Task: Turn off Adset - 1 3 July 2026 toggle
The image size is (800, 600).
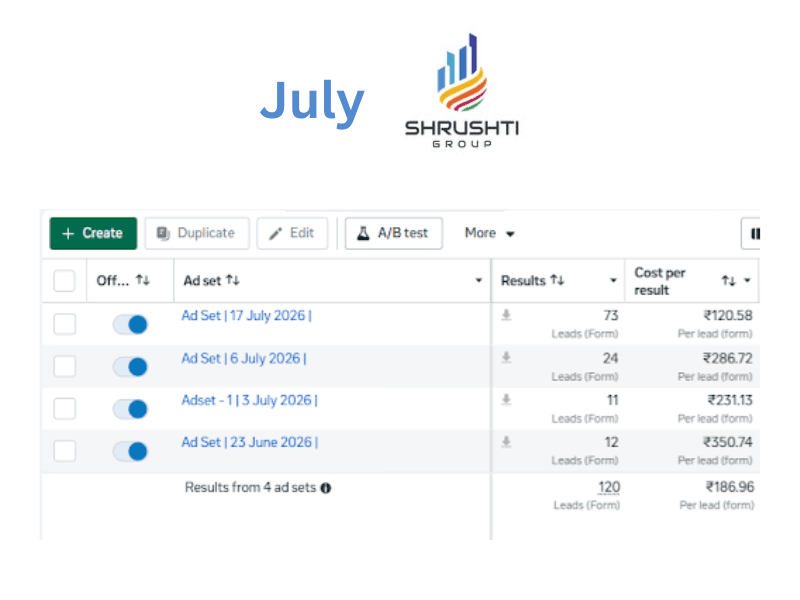Action: [x=130, y=409]
